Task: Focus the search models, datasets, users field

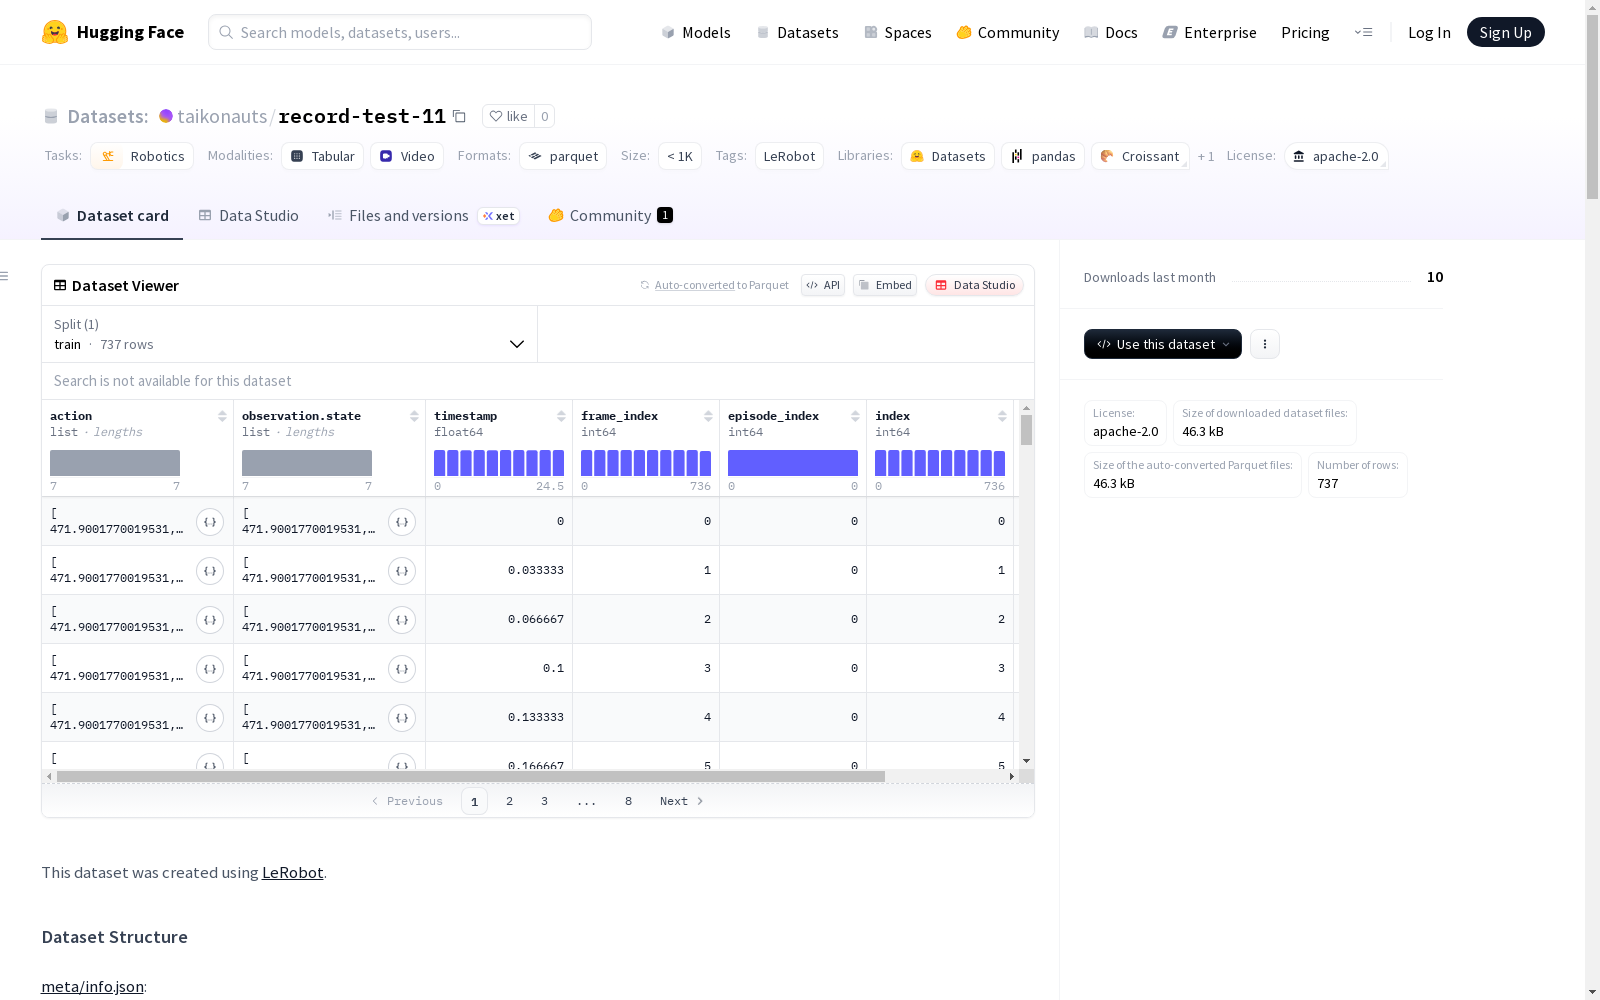Action: (x=400, y=32)
